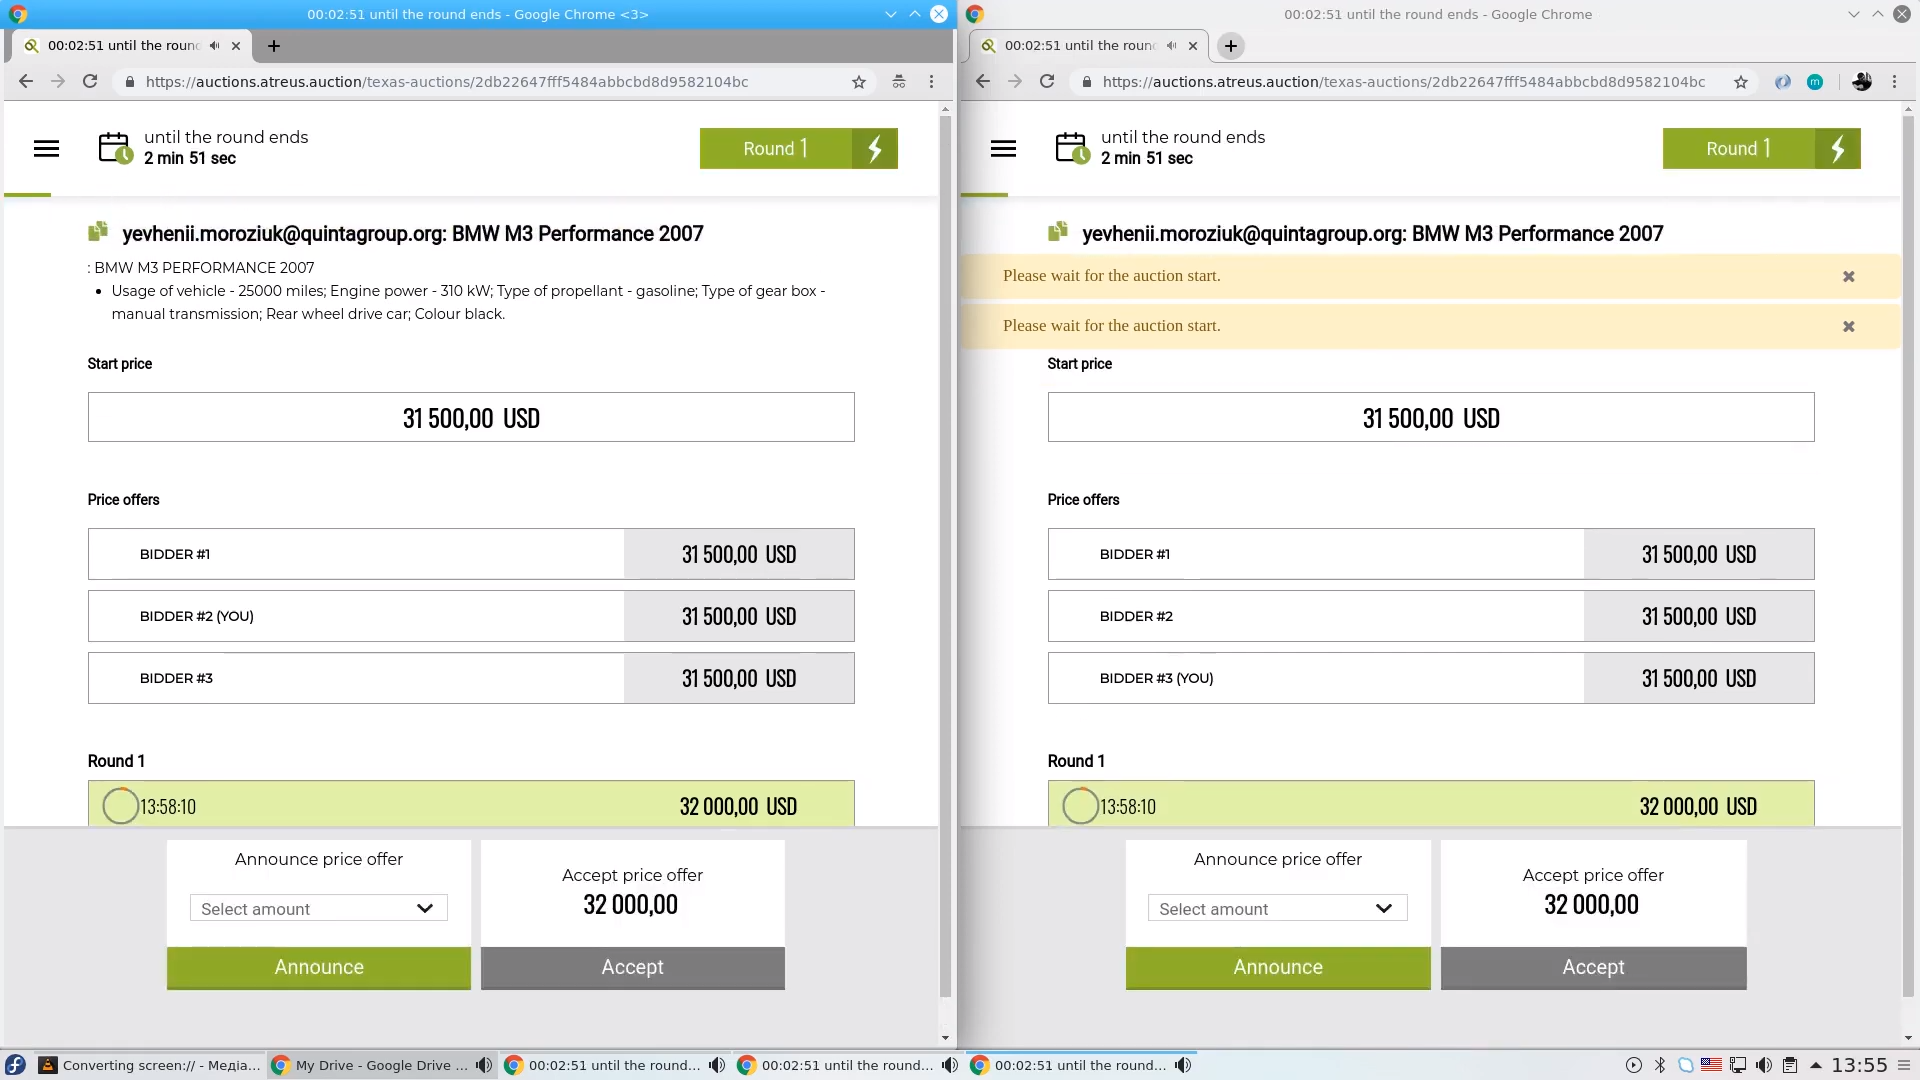Click Accept button in right window
The width and height of the screenshot is (1920, 1080).
(1593, 967)
